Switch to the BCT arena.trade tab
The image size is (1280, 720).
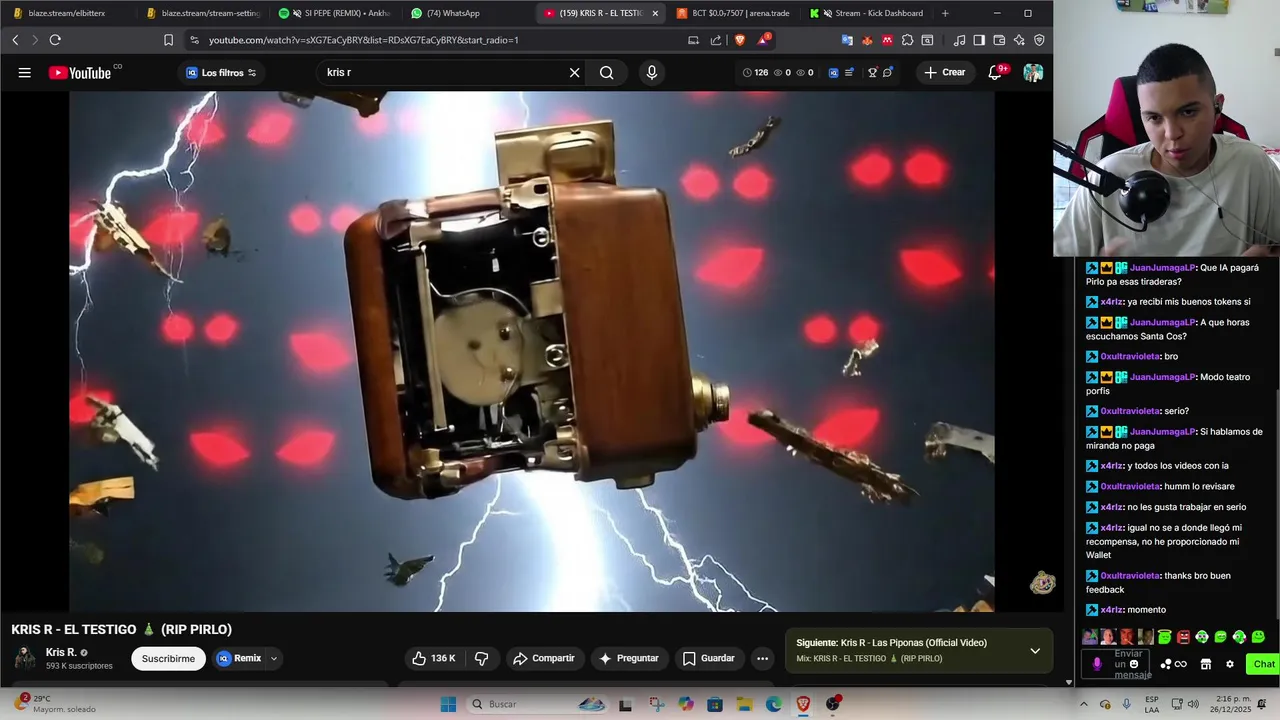pyautogui.click(x=733, y=13)
